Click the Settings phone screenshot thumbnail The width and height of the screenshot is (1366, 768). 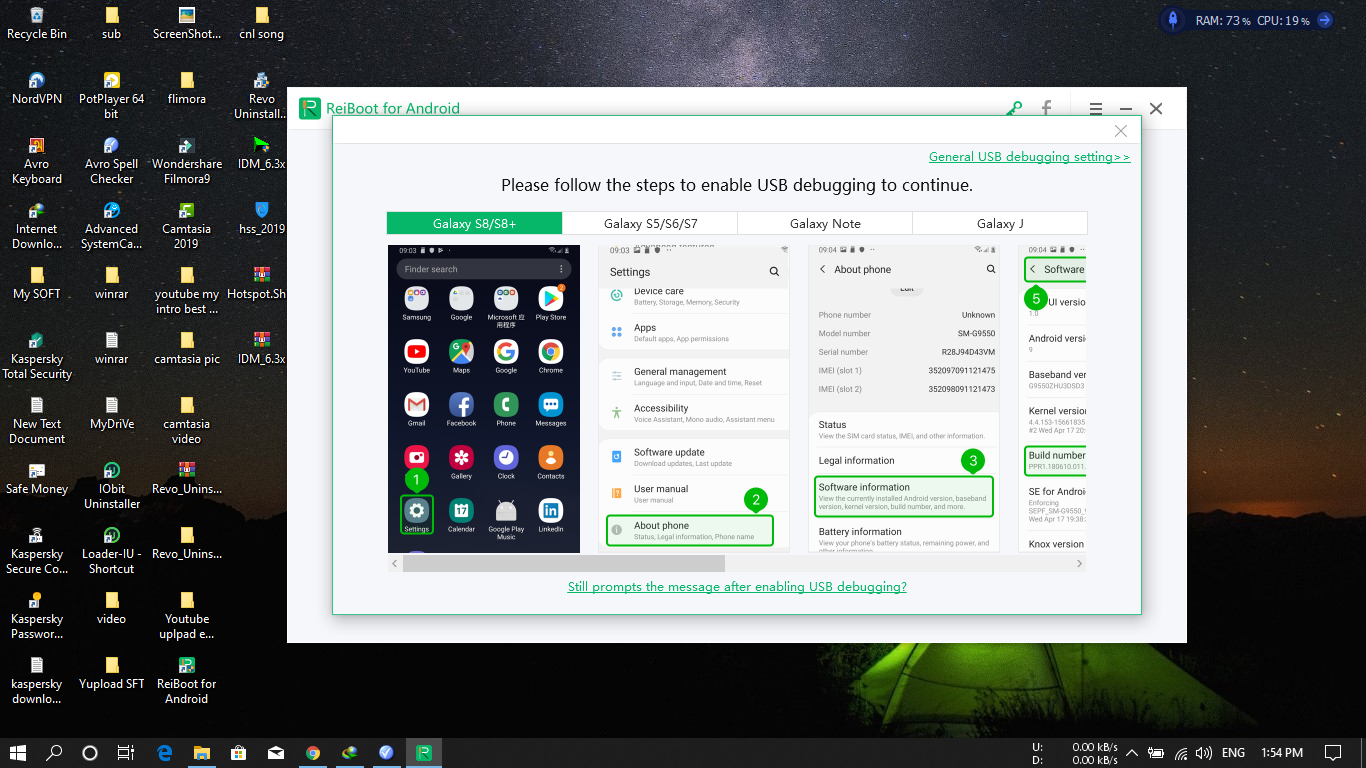tap(693, 399)
